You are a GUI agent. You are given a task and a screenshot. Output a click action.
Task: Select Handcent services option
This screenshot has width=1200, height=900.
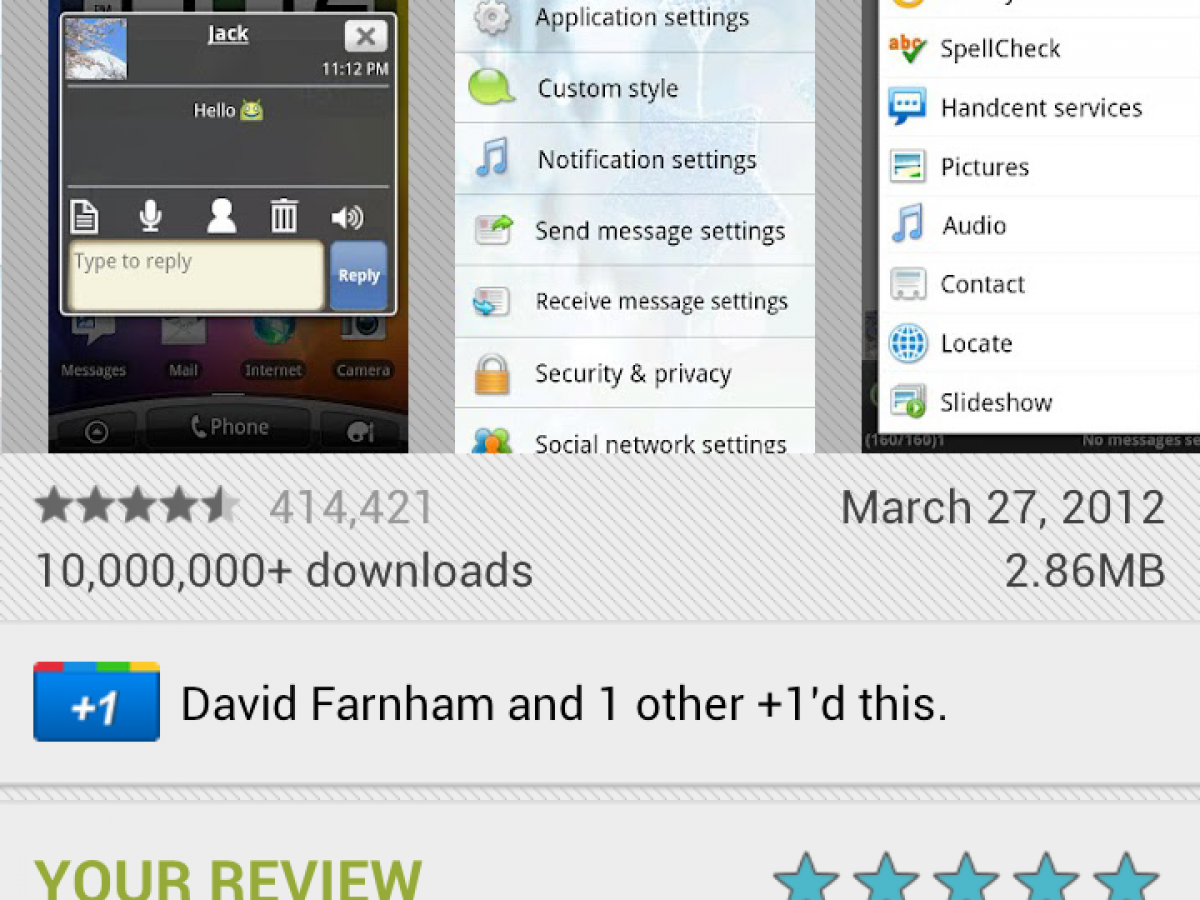tap(1039, 108)
